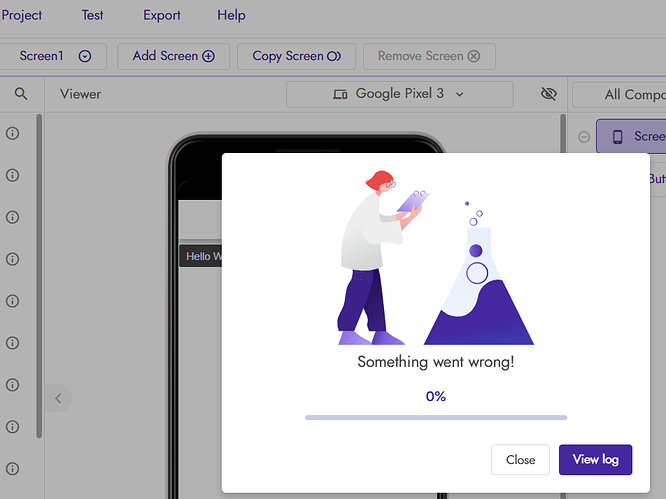Viewport: 666px width, 499px height.
Task: Click the 0% progress bar
Action: click(436, 417)
